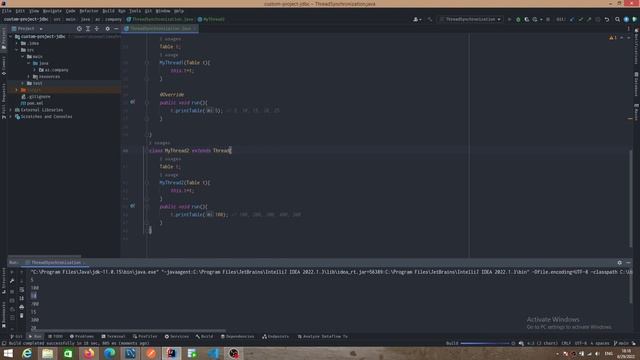Open the Problems tool window
The height and width of the screenshot is (360, 640).
[82, 336]
